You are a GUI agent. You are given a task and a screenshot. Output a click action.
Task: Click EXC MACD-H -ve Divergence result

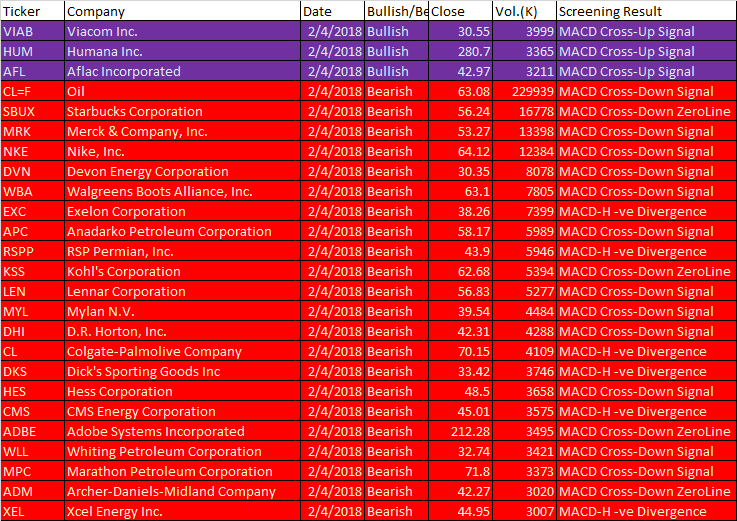646,212
